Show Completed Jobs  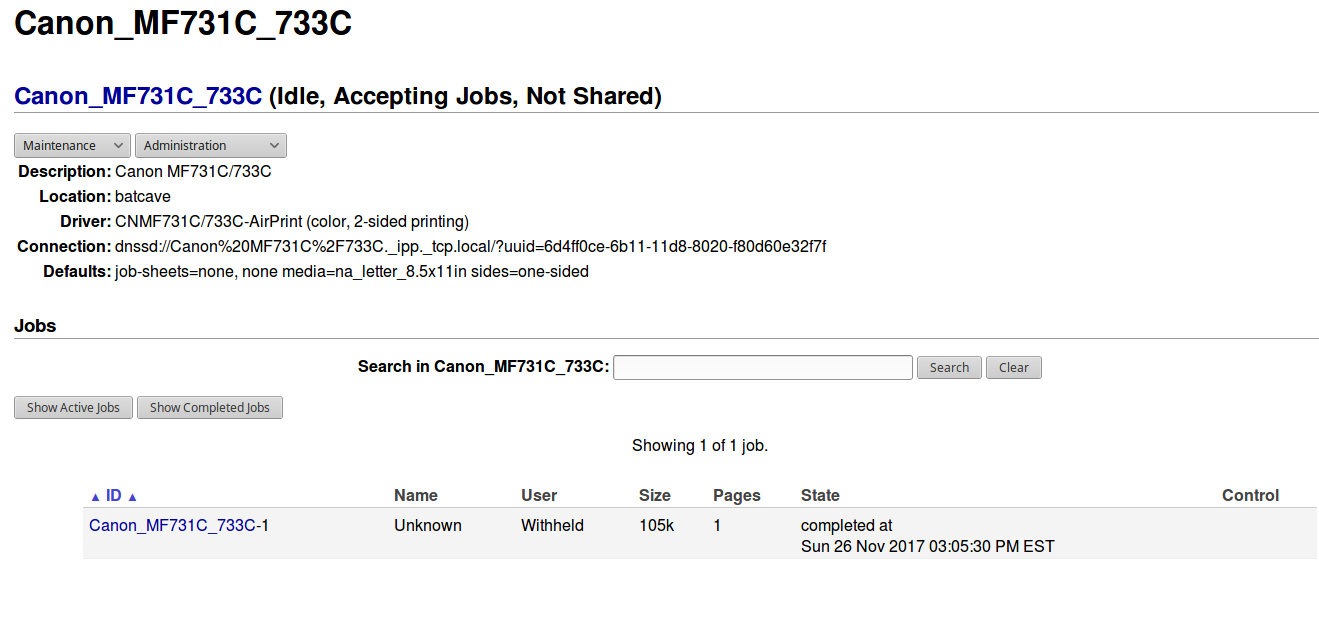[210, 408]
